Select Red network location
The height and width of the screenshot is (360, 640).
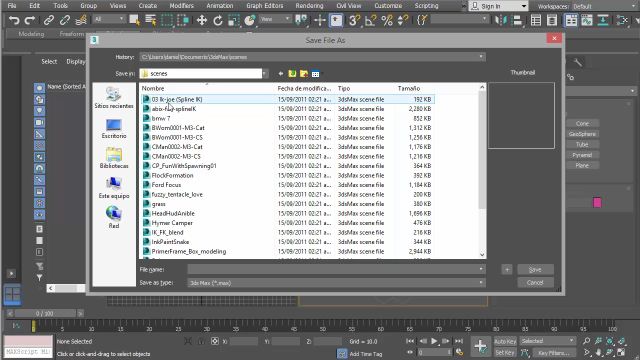tap(114, 218)
